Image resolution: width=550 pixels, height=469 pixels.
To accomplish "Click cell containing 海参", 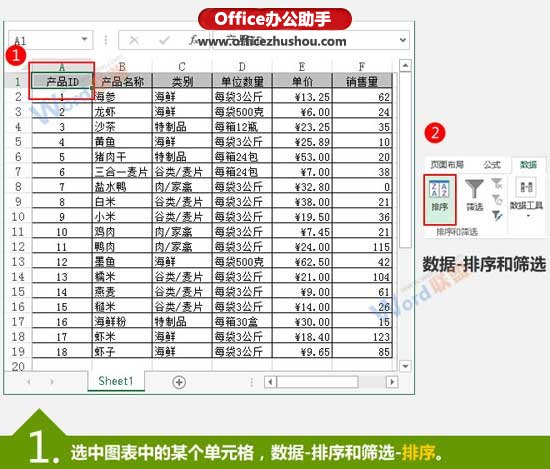I will 122,96.
